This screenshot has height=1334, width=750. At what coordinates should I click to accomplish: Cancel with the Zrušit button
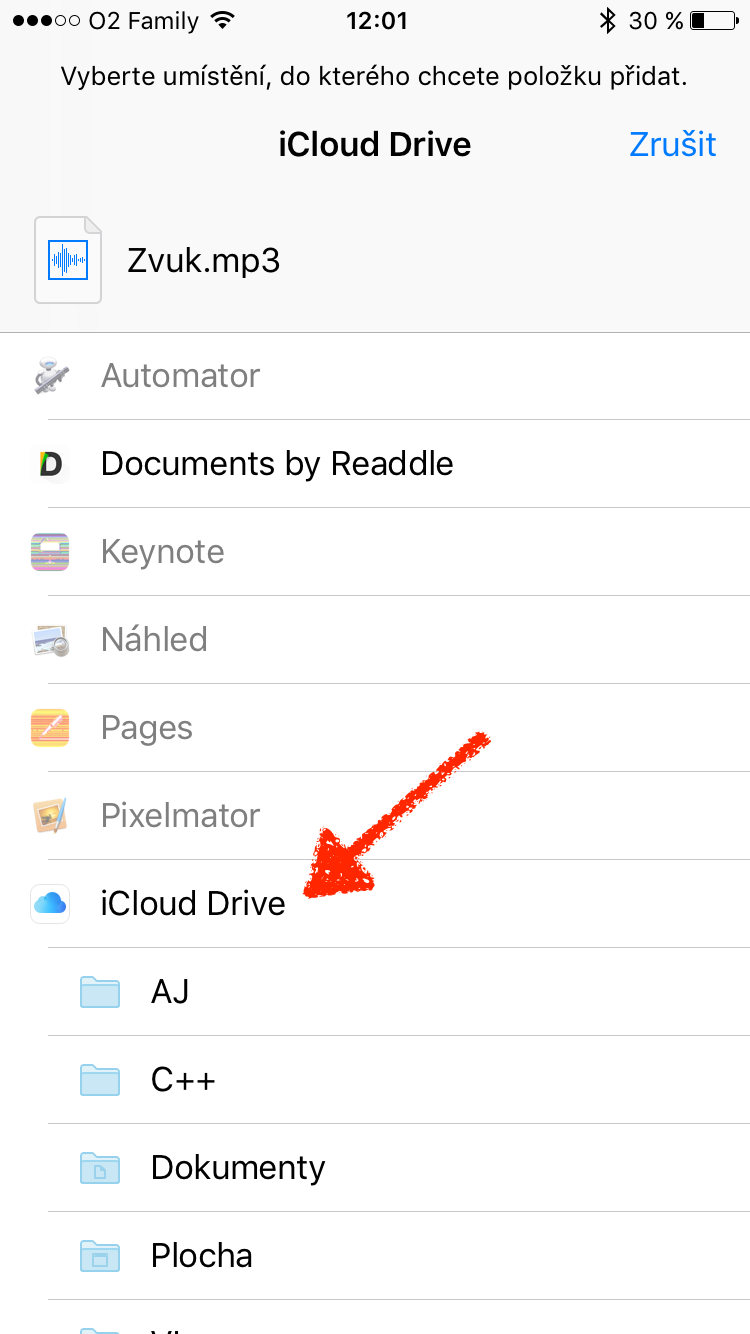(672, 144)
